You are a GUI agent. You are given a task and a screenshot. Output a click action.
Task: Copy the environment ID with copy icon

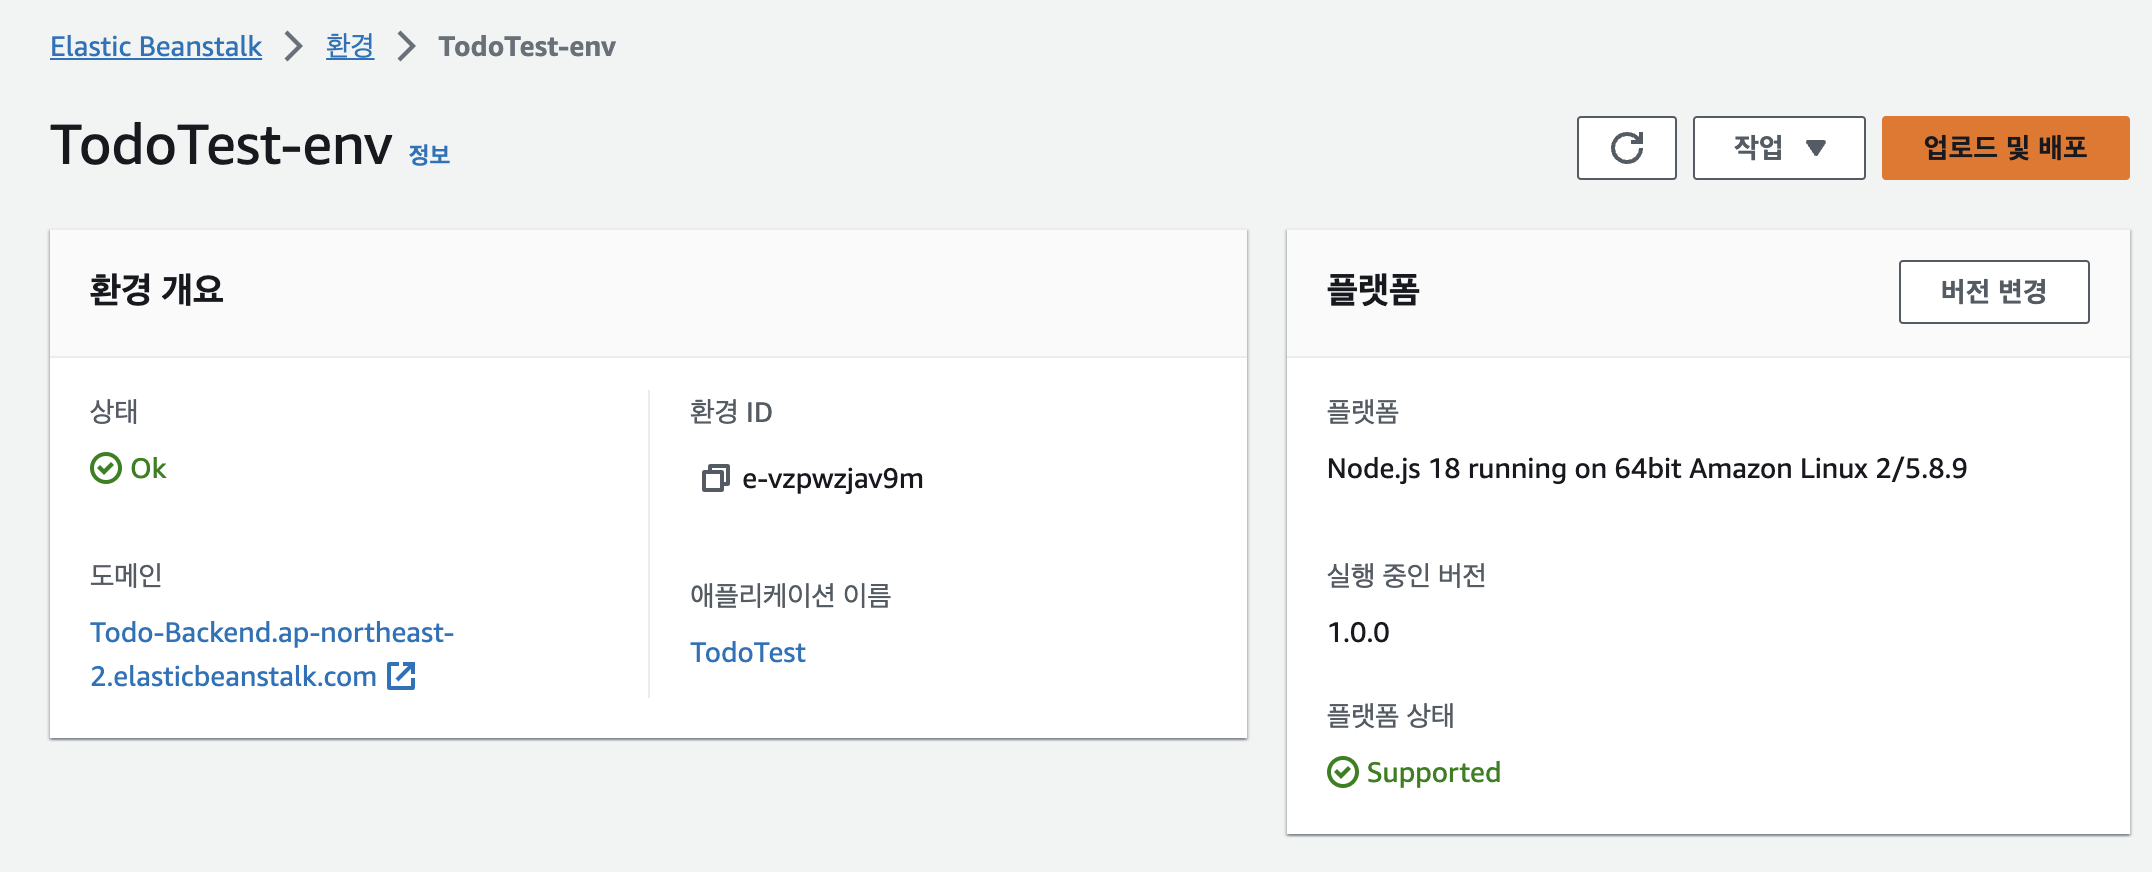[x=716, y=479]
